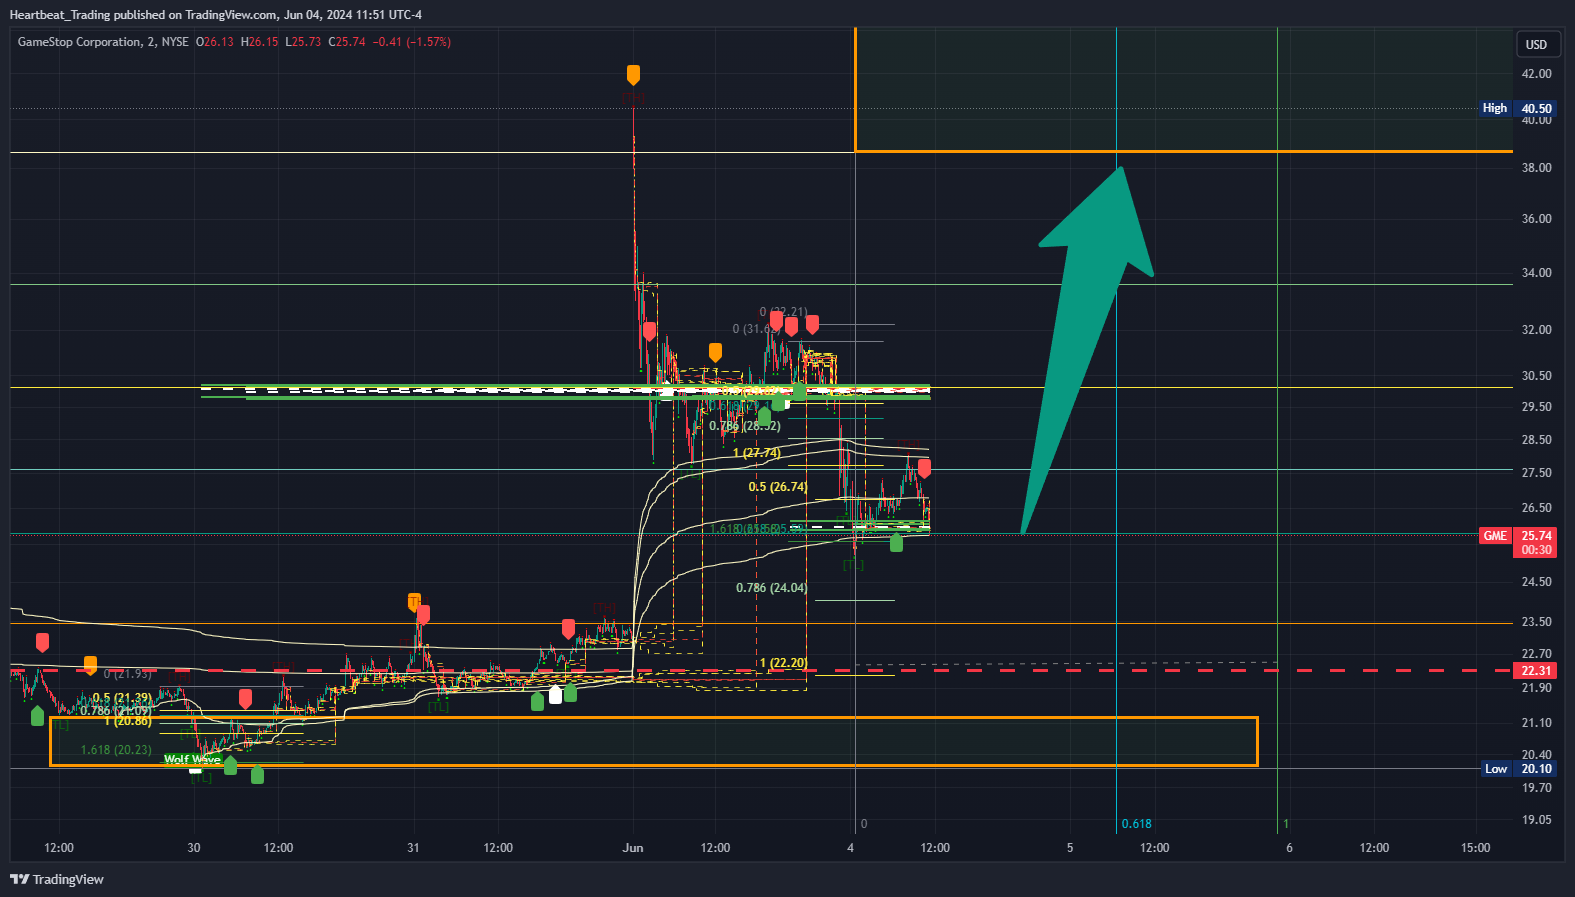This screenshot has width=1575, height=897.
Task: Click the Low 20.10 price label
Action: click(1517, 769)
